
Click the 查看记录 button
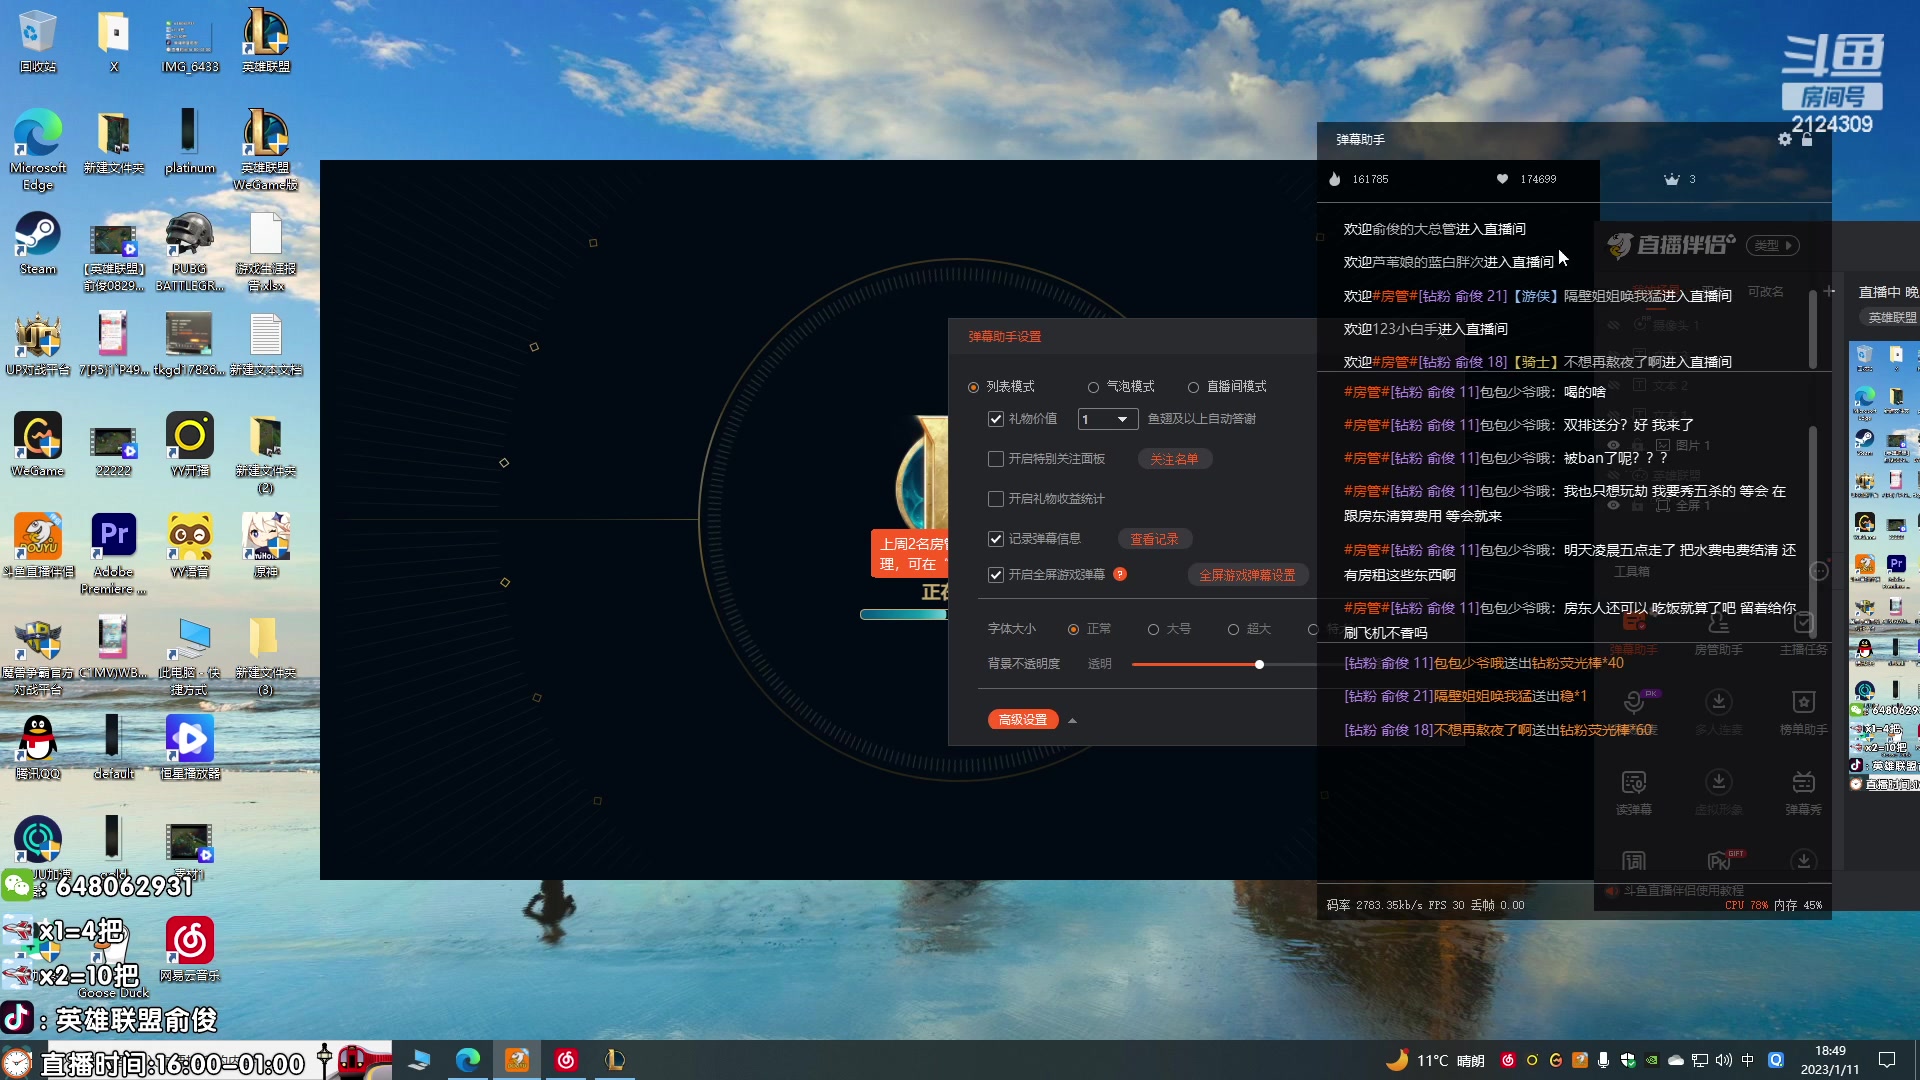coord(1154,539)
